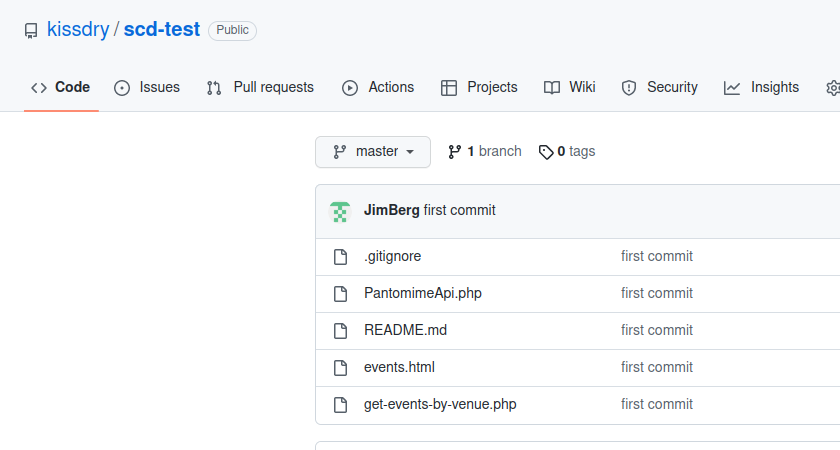Open the master branch dropdown
The width and height of the screenshot is (840, 450).
pos(372,152)
